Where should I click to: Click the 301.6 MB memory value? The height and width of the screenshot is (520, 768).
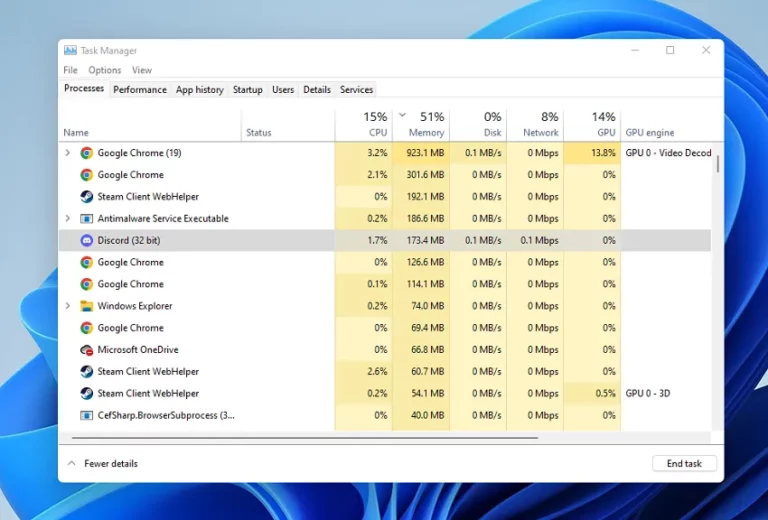(x=425, y=175)
